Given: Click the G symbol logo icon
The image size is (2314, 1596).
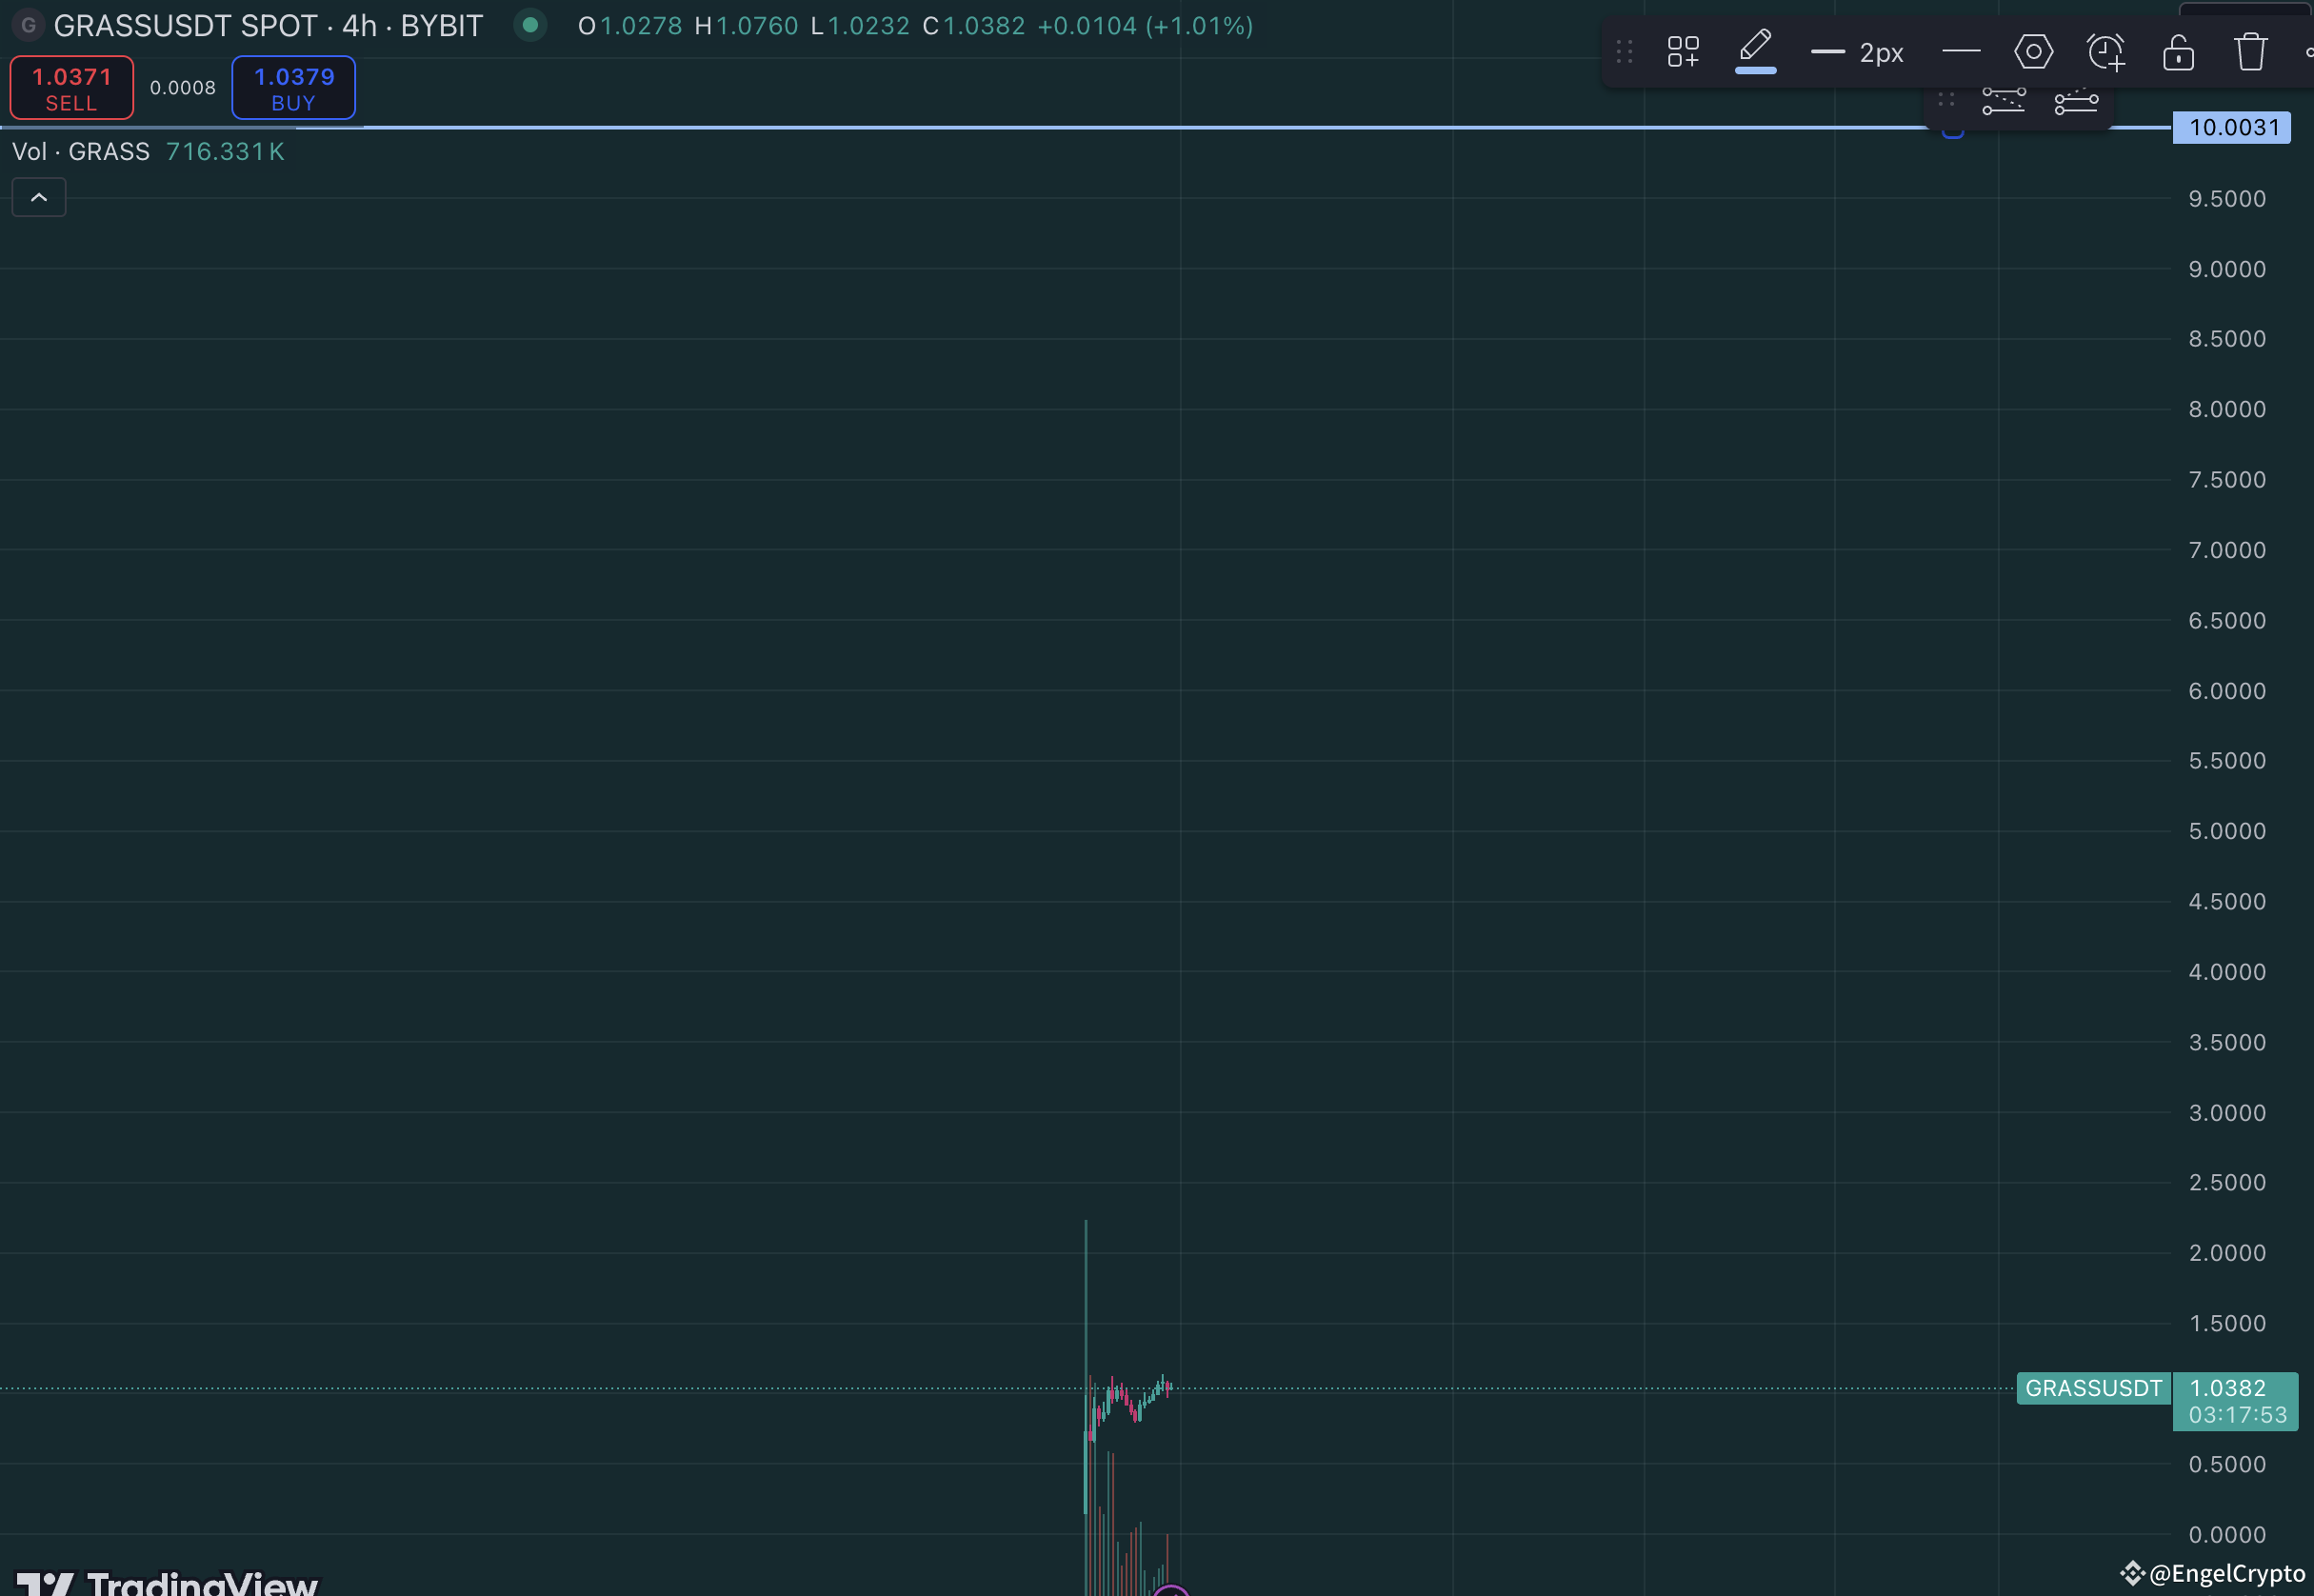Looking at the screenshot, I should [29, 26].
